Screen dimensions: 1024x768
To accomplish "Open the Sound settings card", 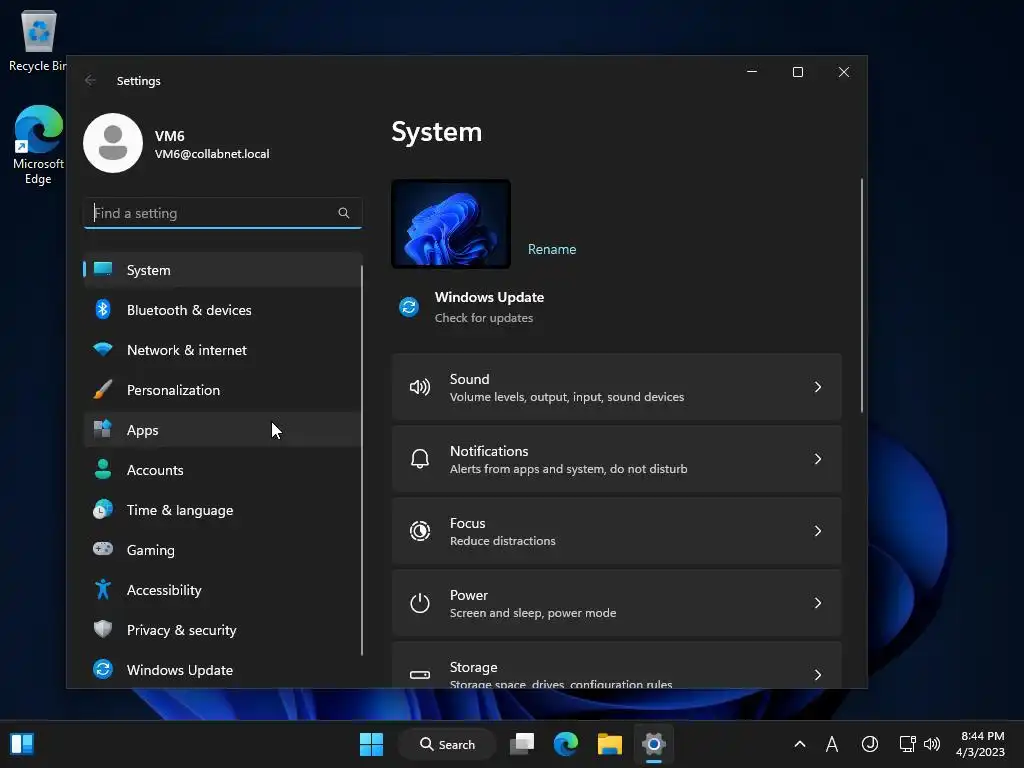I will pos(616,387).
